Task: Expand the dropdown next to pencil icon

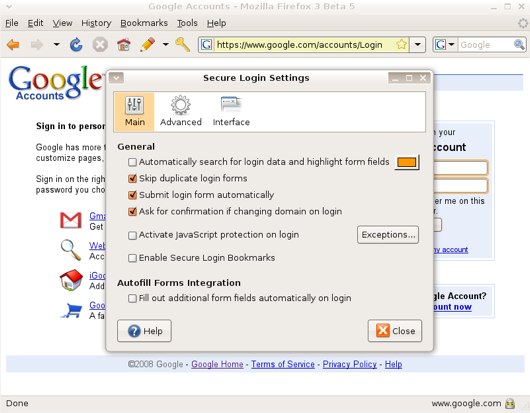Action: click(x=166, y=45)
